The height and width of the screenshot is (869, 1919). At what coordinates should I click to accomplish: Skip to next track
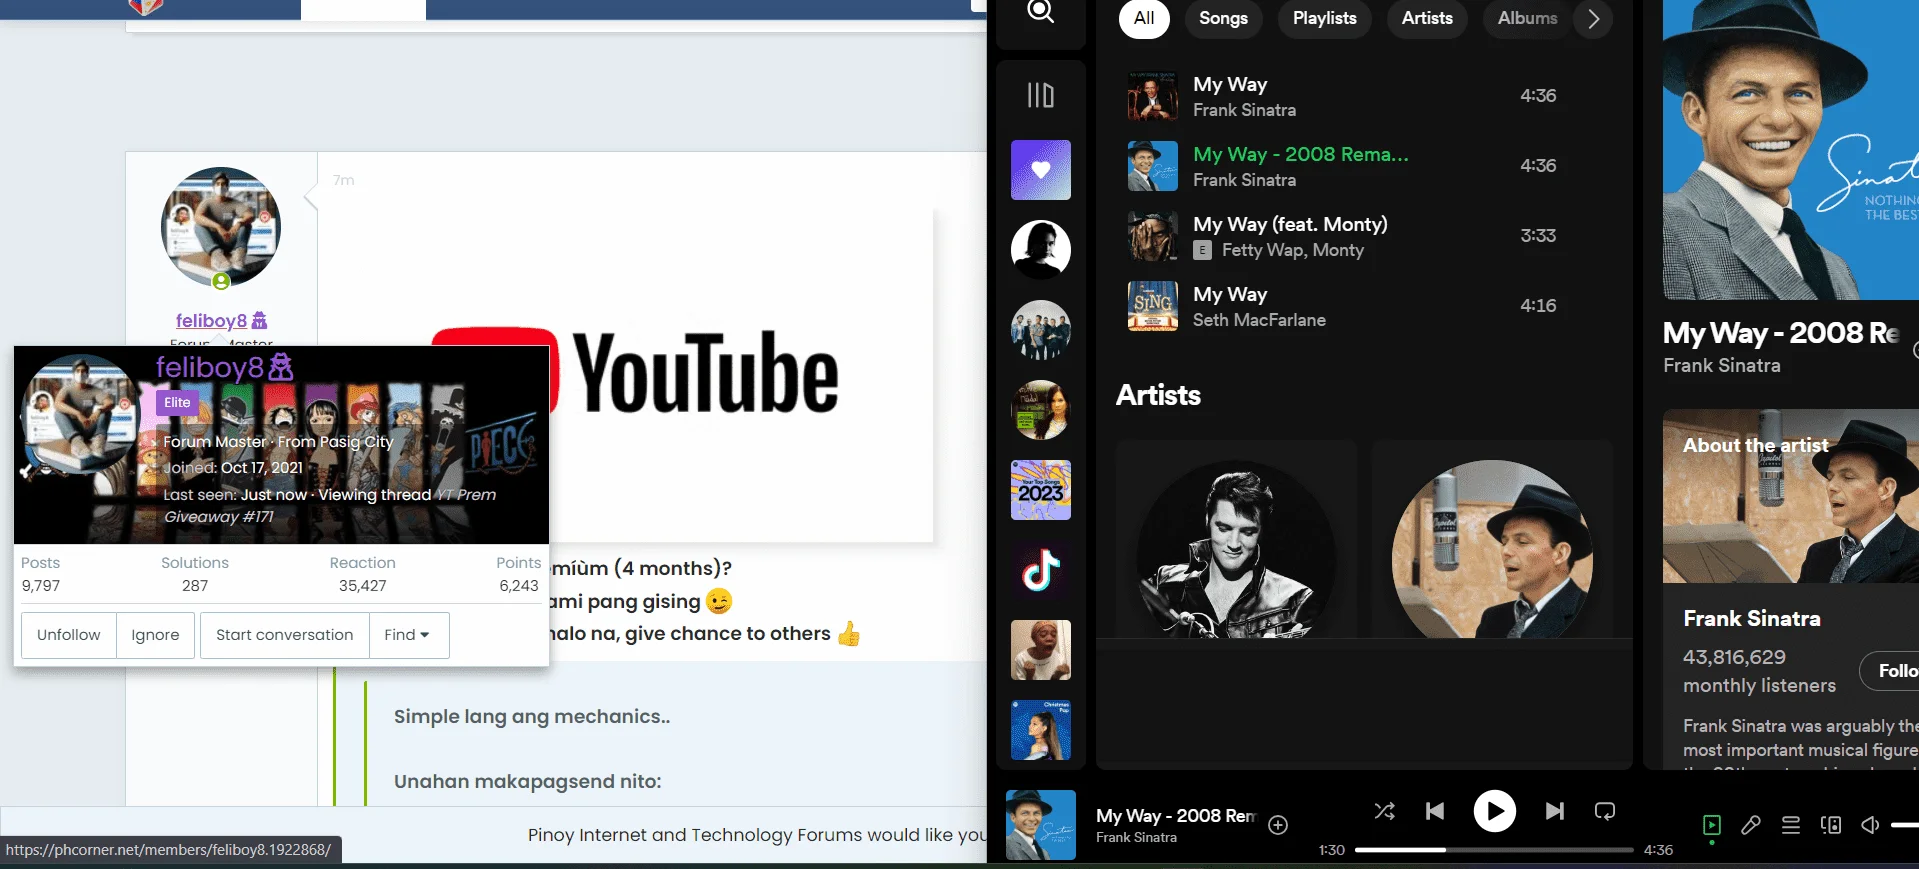click(1555, 811)
